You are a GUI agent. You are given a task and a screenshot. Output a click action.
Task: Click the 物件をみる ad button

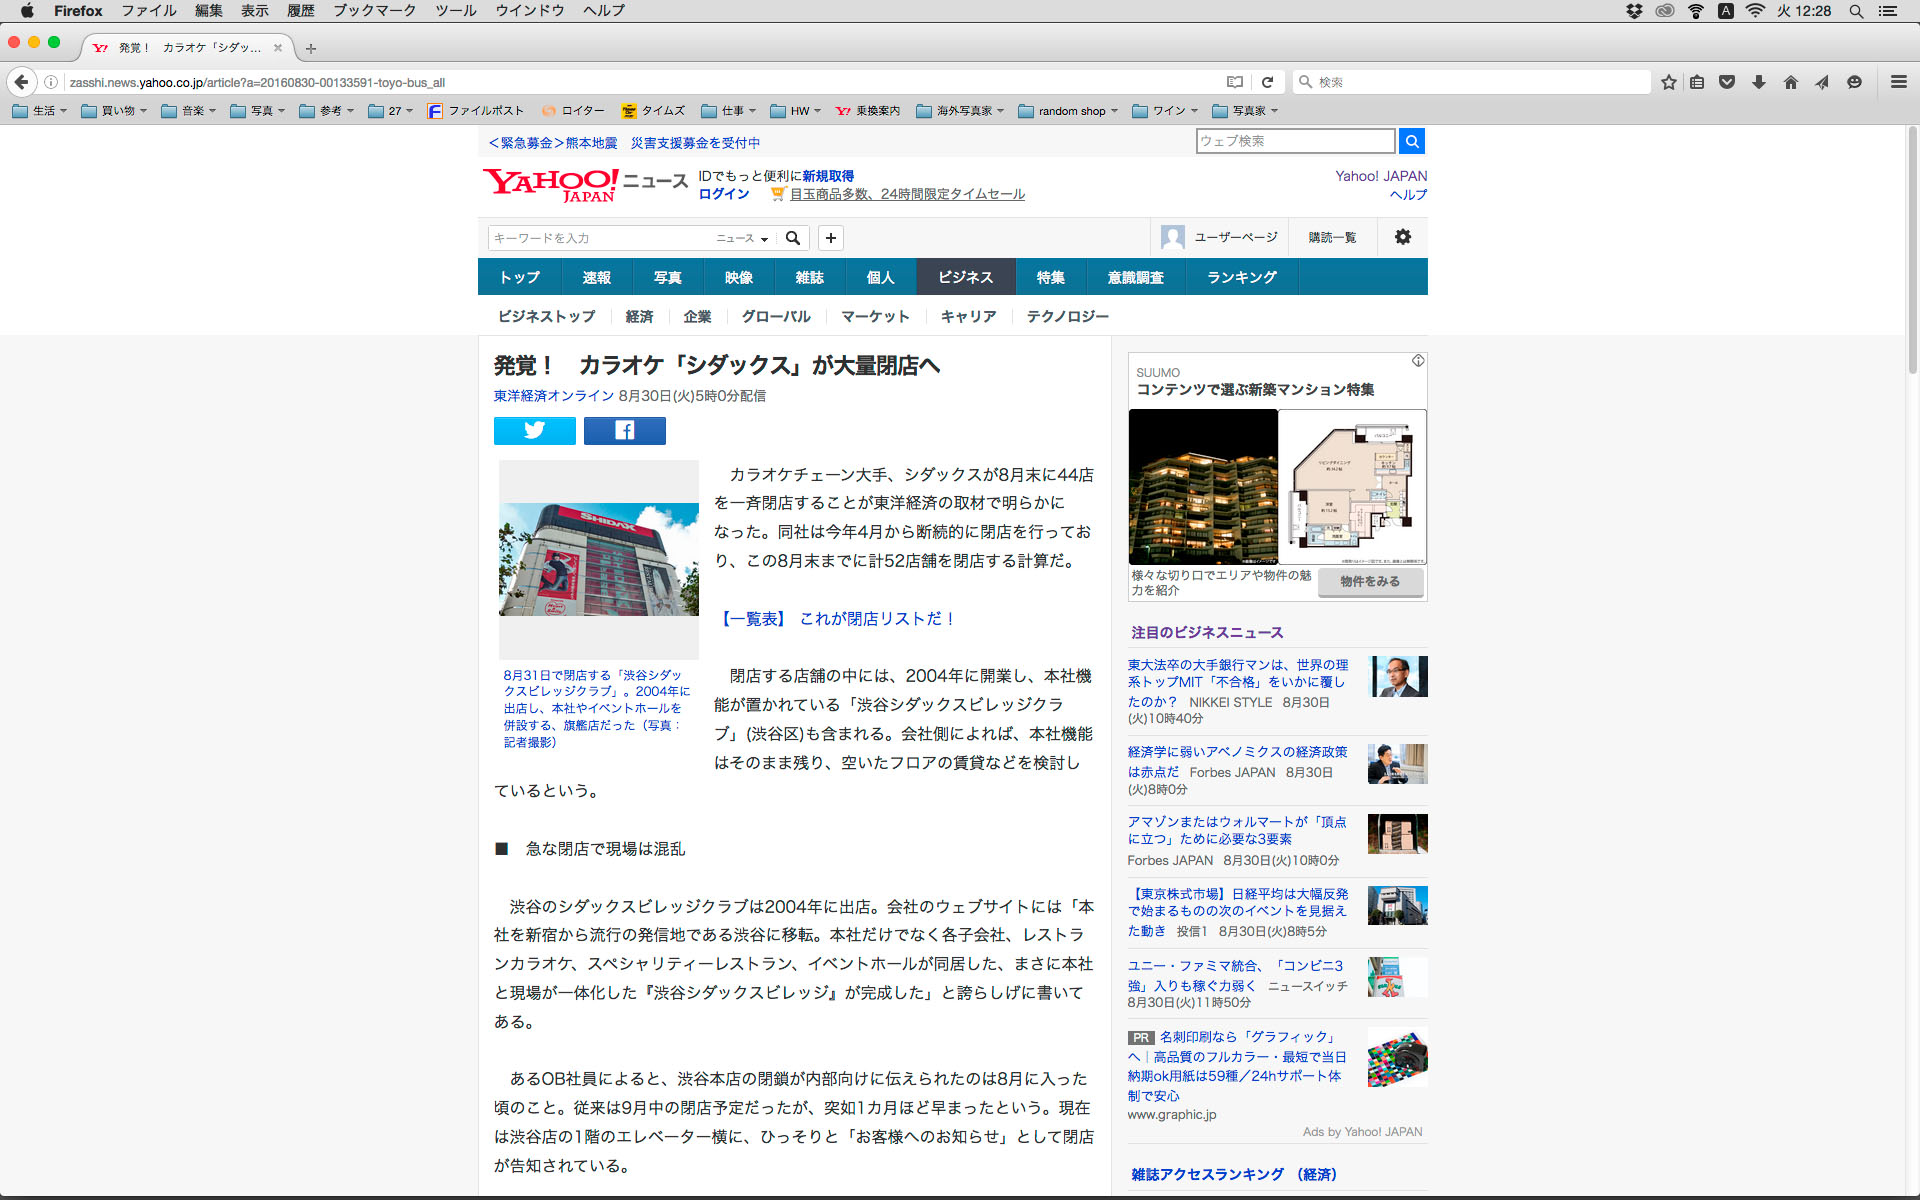pyautogui.click(x=1370, y=582)
